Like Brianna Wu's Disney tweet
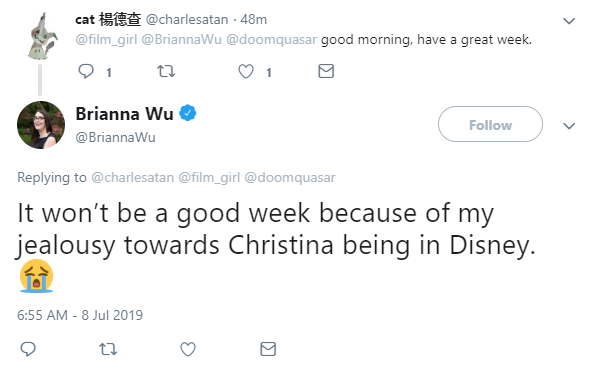The width and height of the screenshot is (605, 377). (x=188, y=349)
